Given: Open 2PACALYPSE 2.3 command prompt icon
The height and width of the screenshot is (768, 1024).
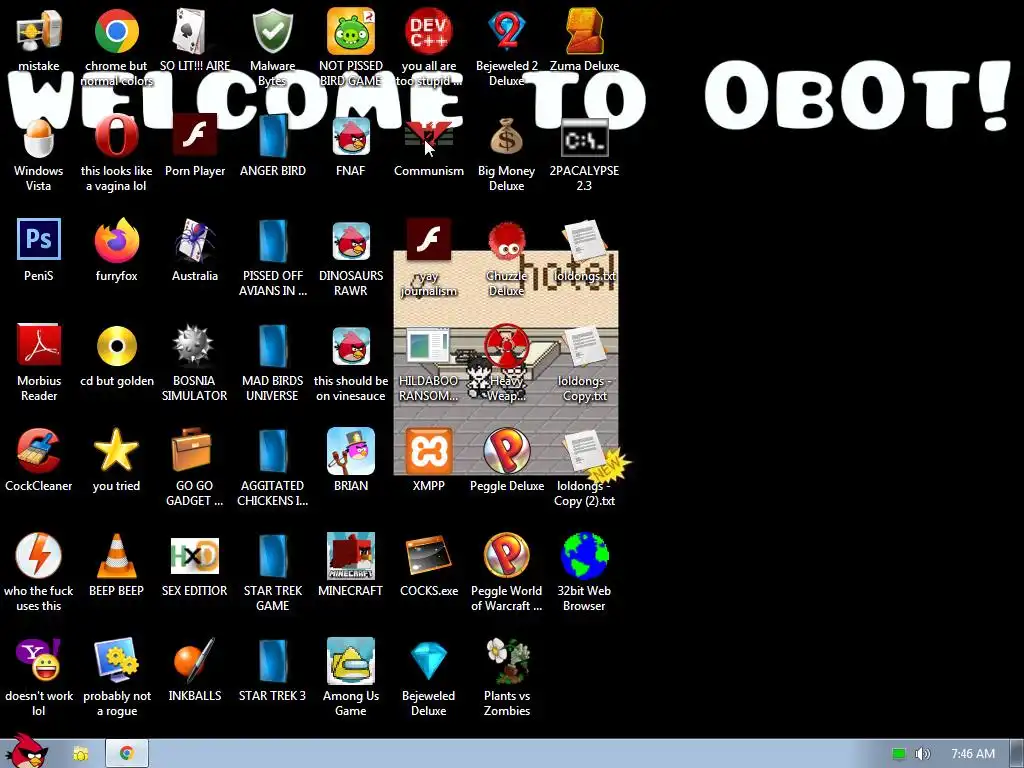Looking at the screenshot, I should [x=584, y=137].
